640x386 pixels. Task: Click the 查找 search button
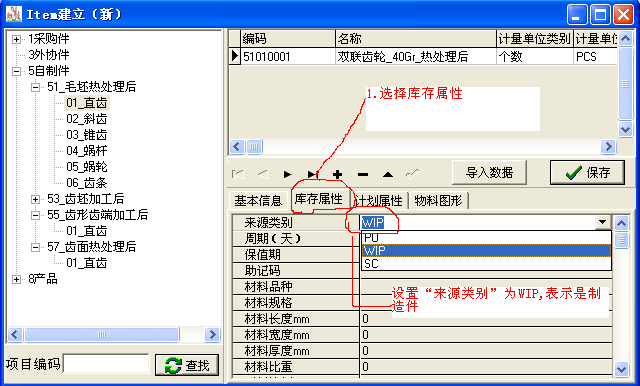point(187,365)
